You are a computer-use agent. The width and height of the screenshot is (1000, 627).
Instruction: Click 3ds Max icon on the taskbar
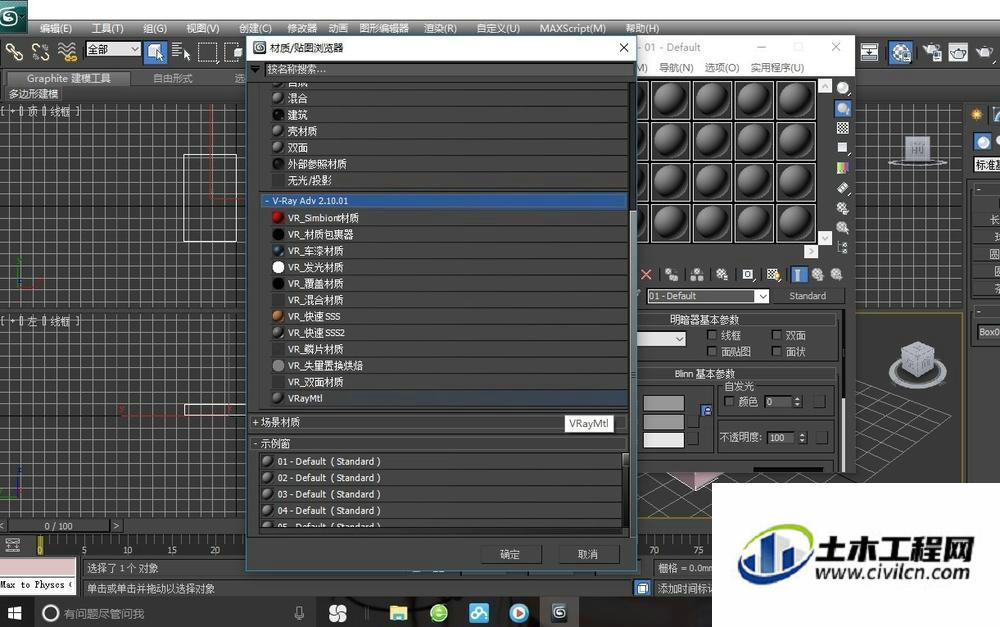[x=559, y=613]
